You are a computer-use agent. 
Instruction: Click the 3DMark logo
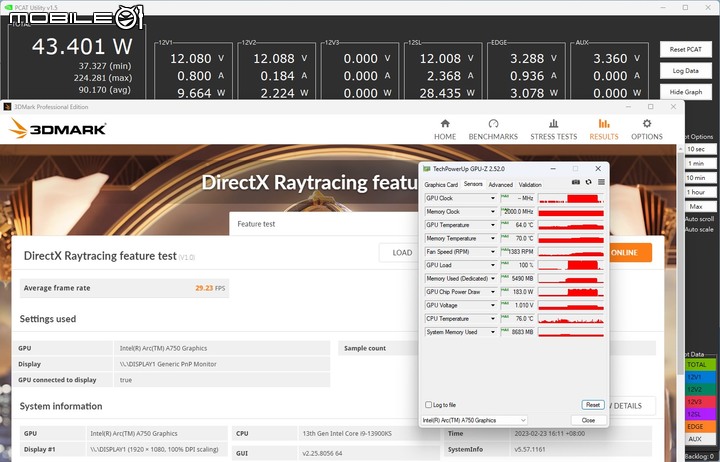58,128
